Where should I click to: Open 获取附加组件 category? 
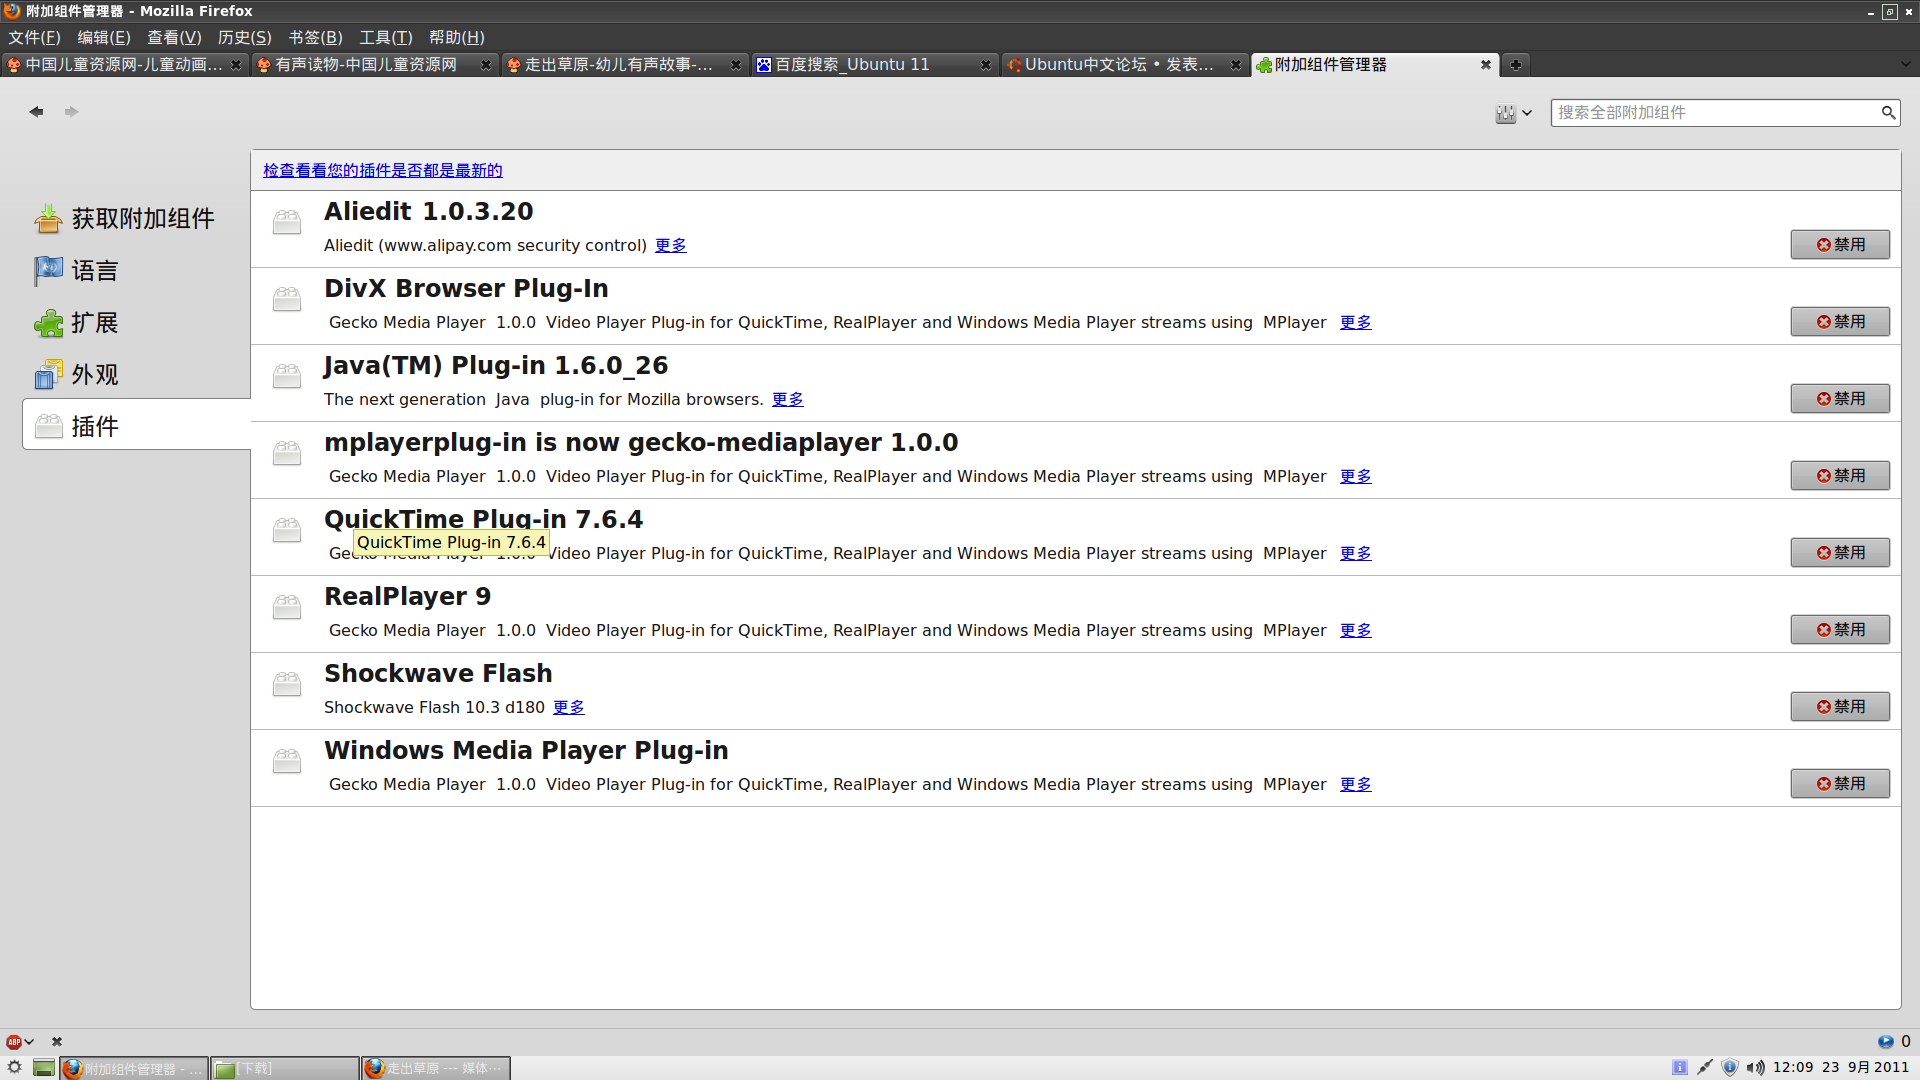(136, 218)
